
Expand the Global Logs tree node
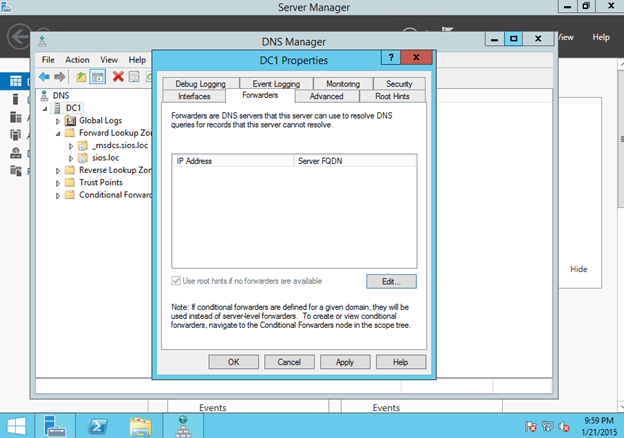coord(58,120)
